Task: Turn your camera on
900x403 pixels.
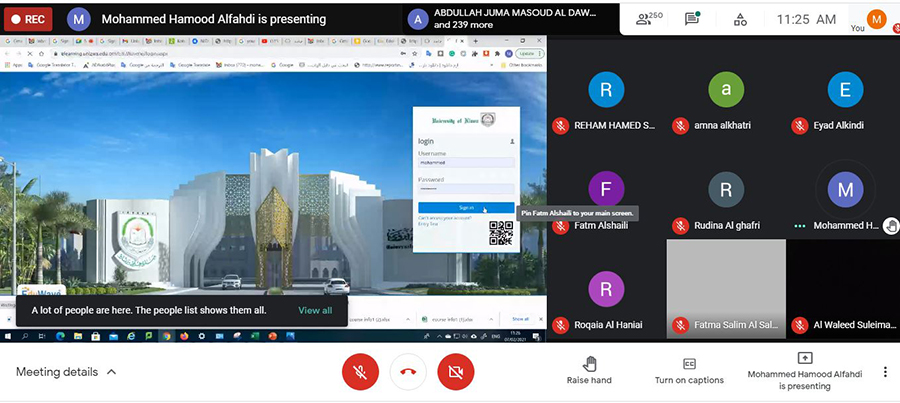Action: (456, 372)
